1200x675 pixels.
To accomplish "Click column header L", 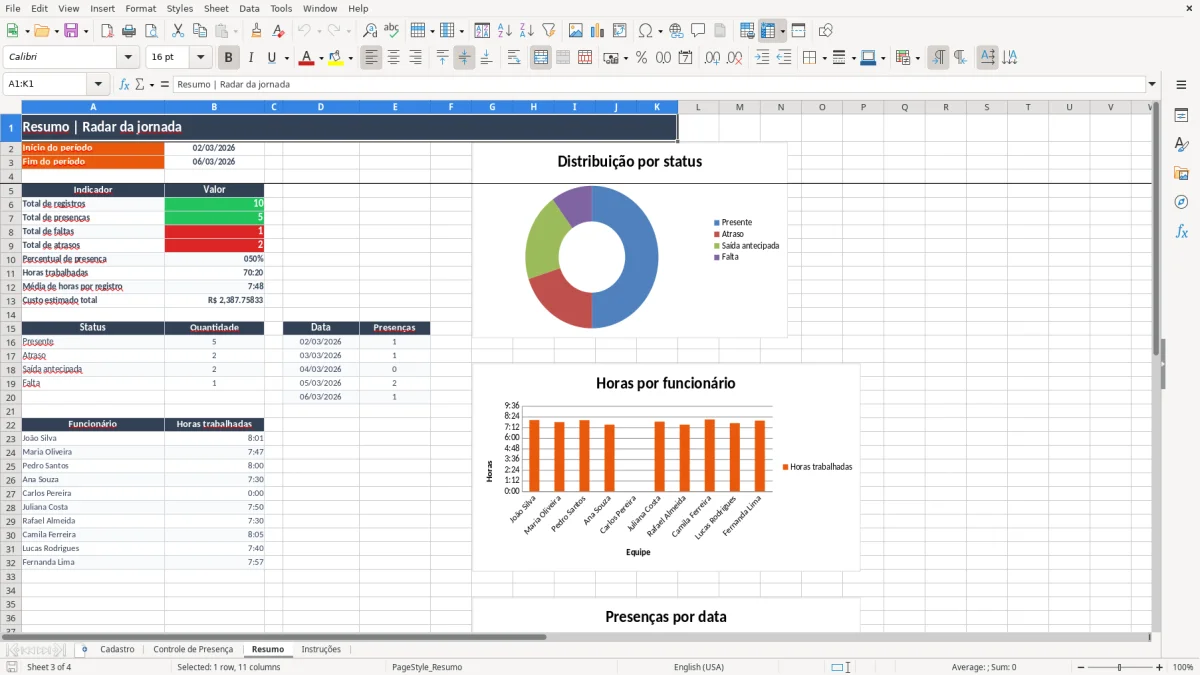I will pyautogui.click(x=698, y=107).
